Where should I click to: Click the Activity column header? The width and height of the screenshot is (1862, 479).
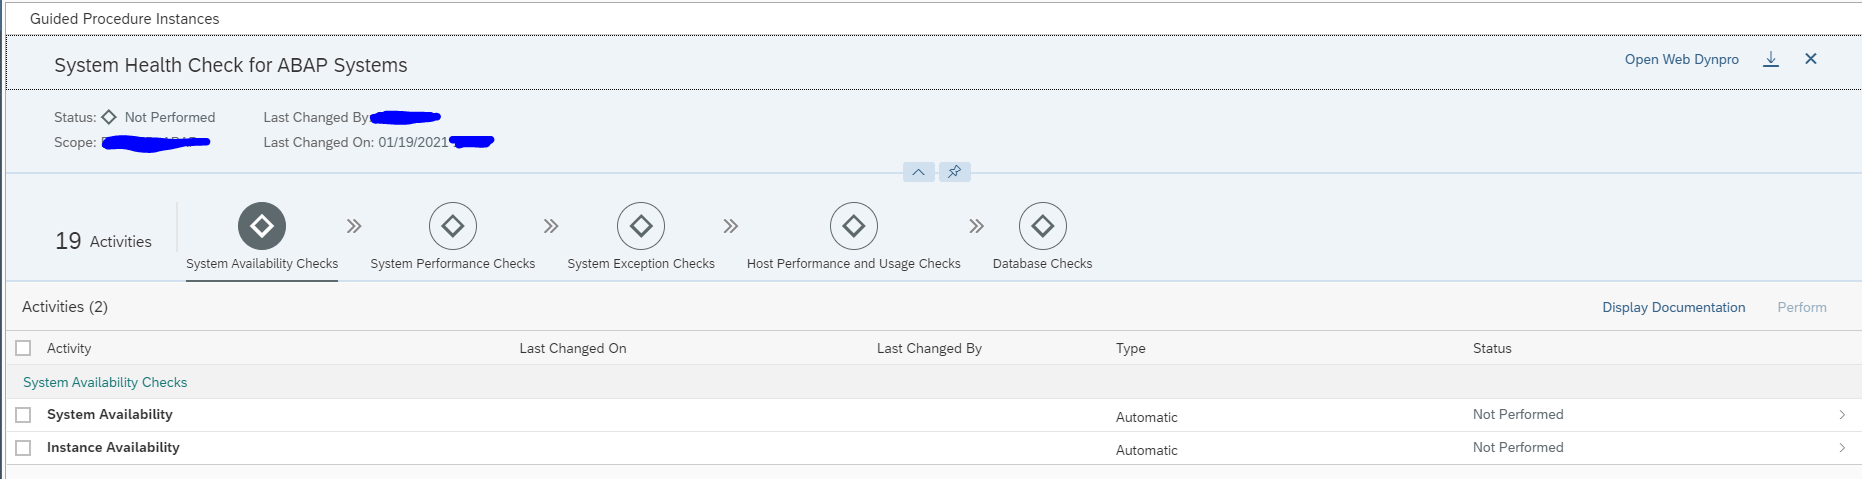(x=69, y=348)
